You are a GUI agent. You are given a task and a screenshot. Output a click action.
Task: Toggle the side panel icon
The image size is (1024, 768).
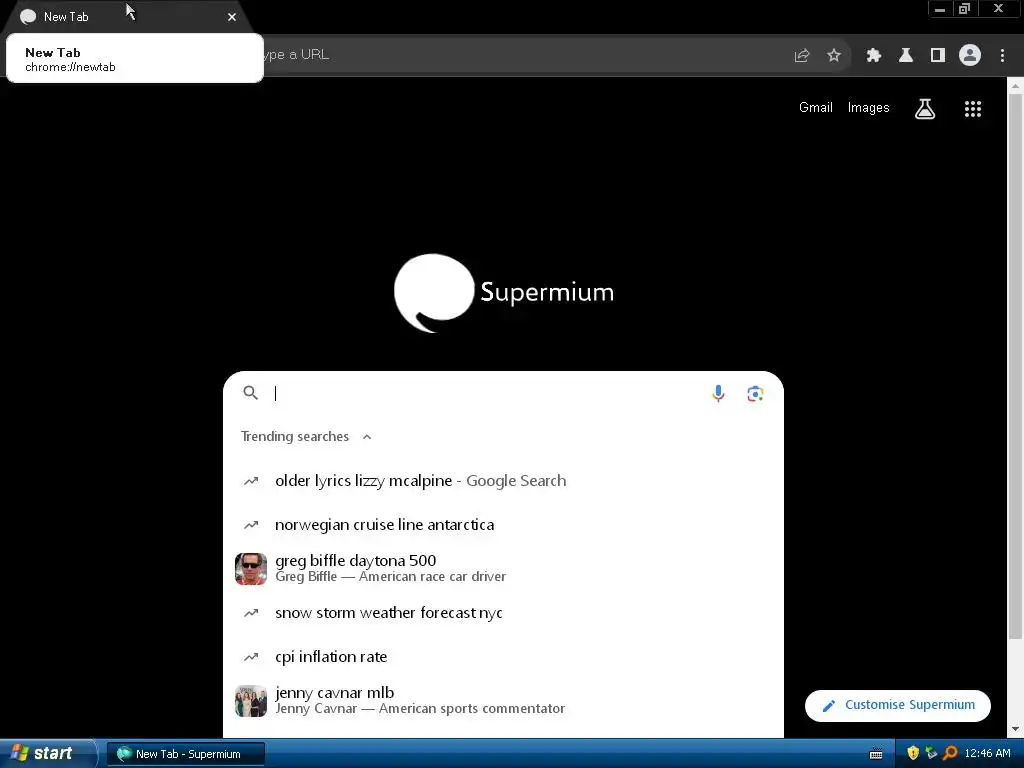tap(937, 56)
